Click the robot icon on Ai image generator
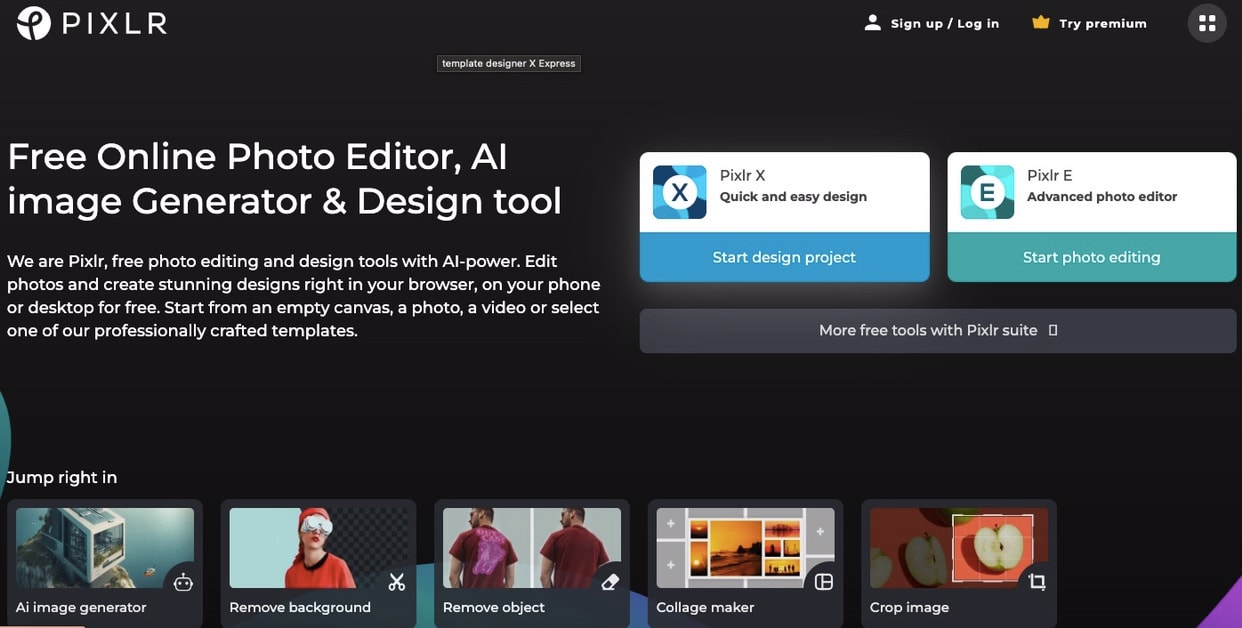The height and width of the screenshot is (628, 1242). coord(183,582)
